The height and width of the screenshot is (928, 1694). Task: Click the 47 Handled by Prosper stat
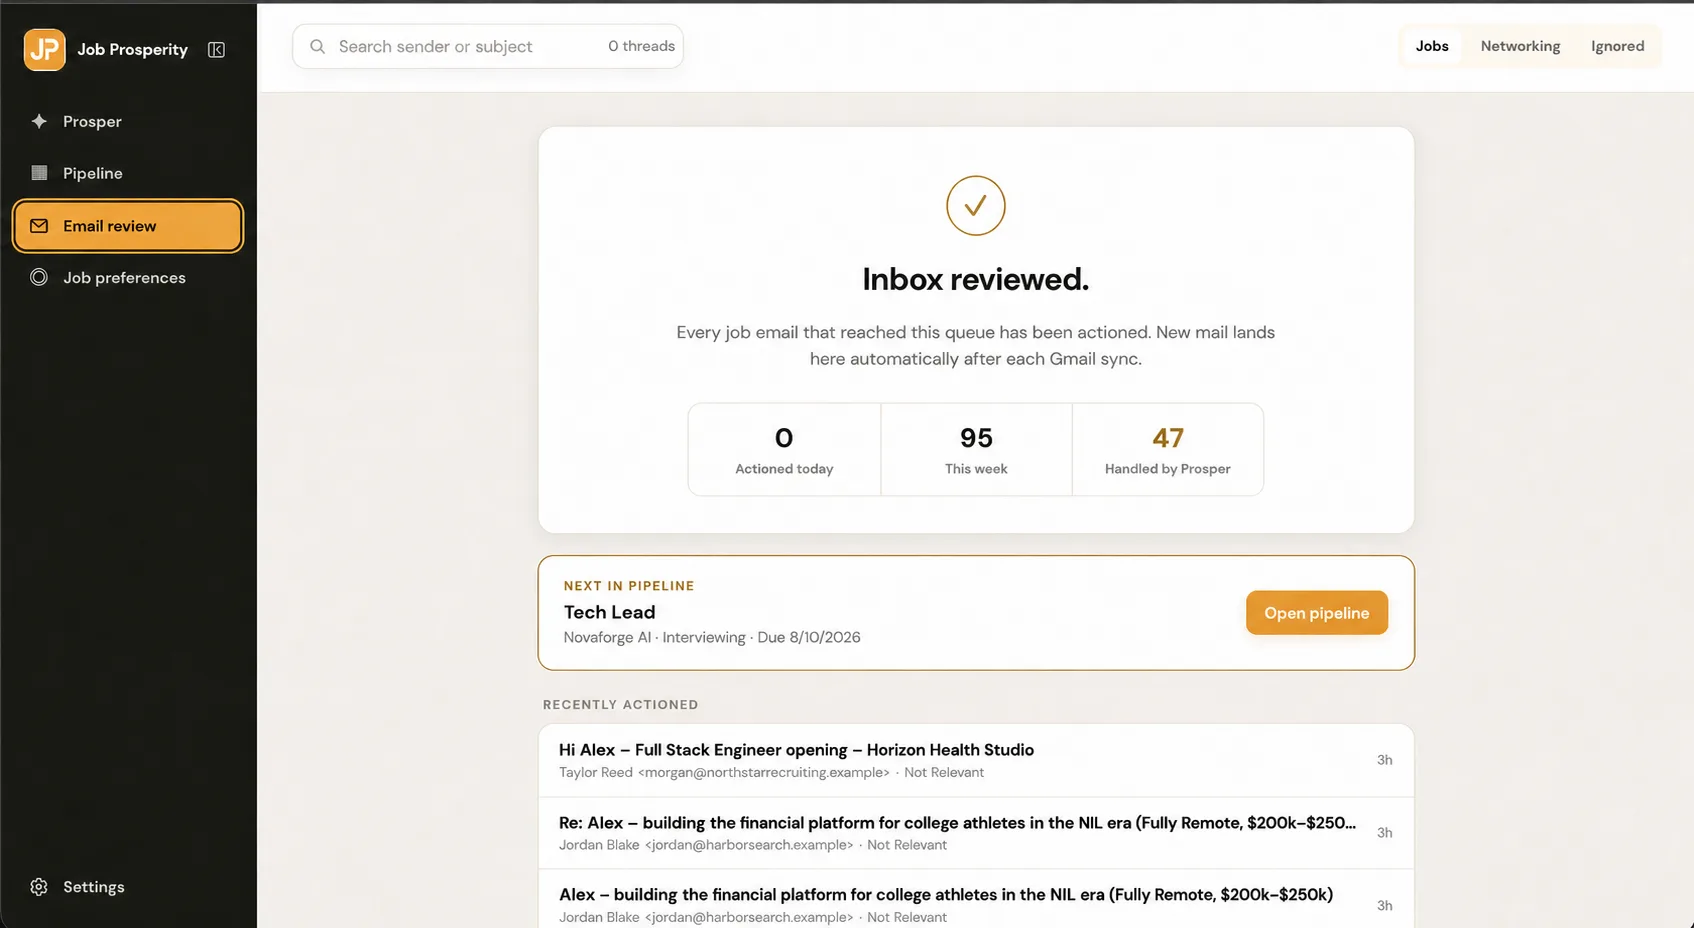[x=1167, y=450]
